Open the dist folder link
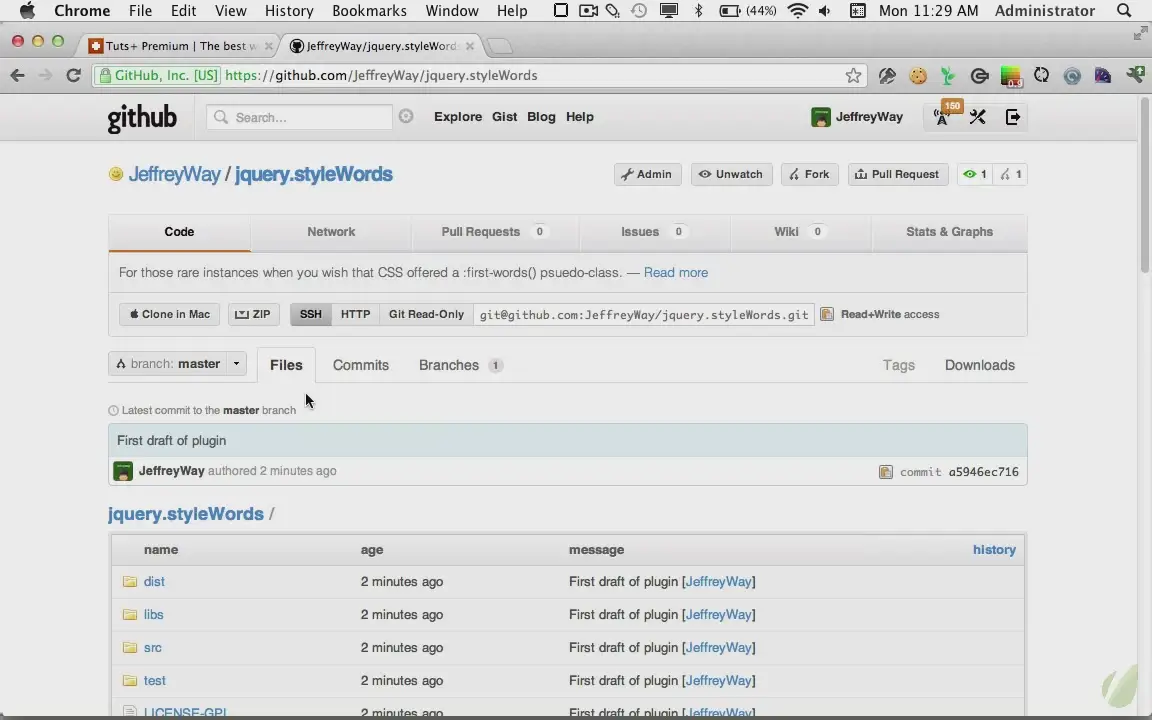The height and width of the screenshot is (720, 1152). pyautogui.click(x=154, y=581)
